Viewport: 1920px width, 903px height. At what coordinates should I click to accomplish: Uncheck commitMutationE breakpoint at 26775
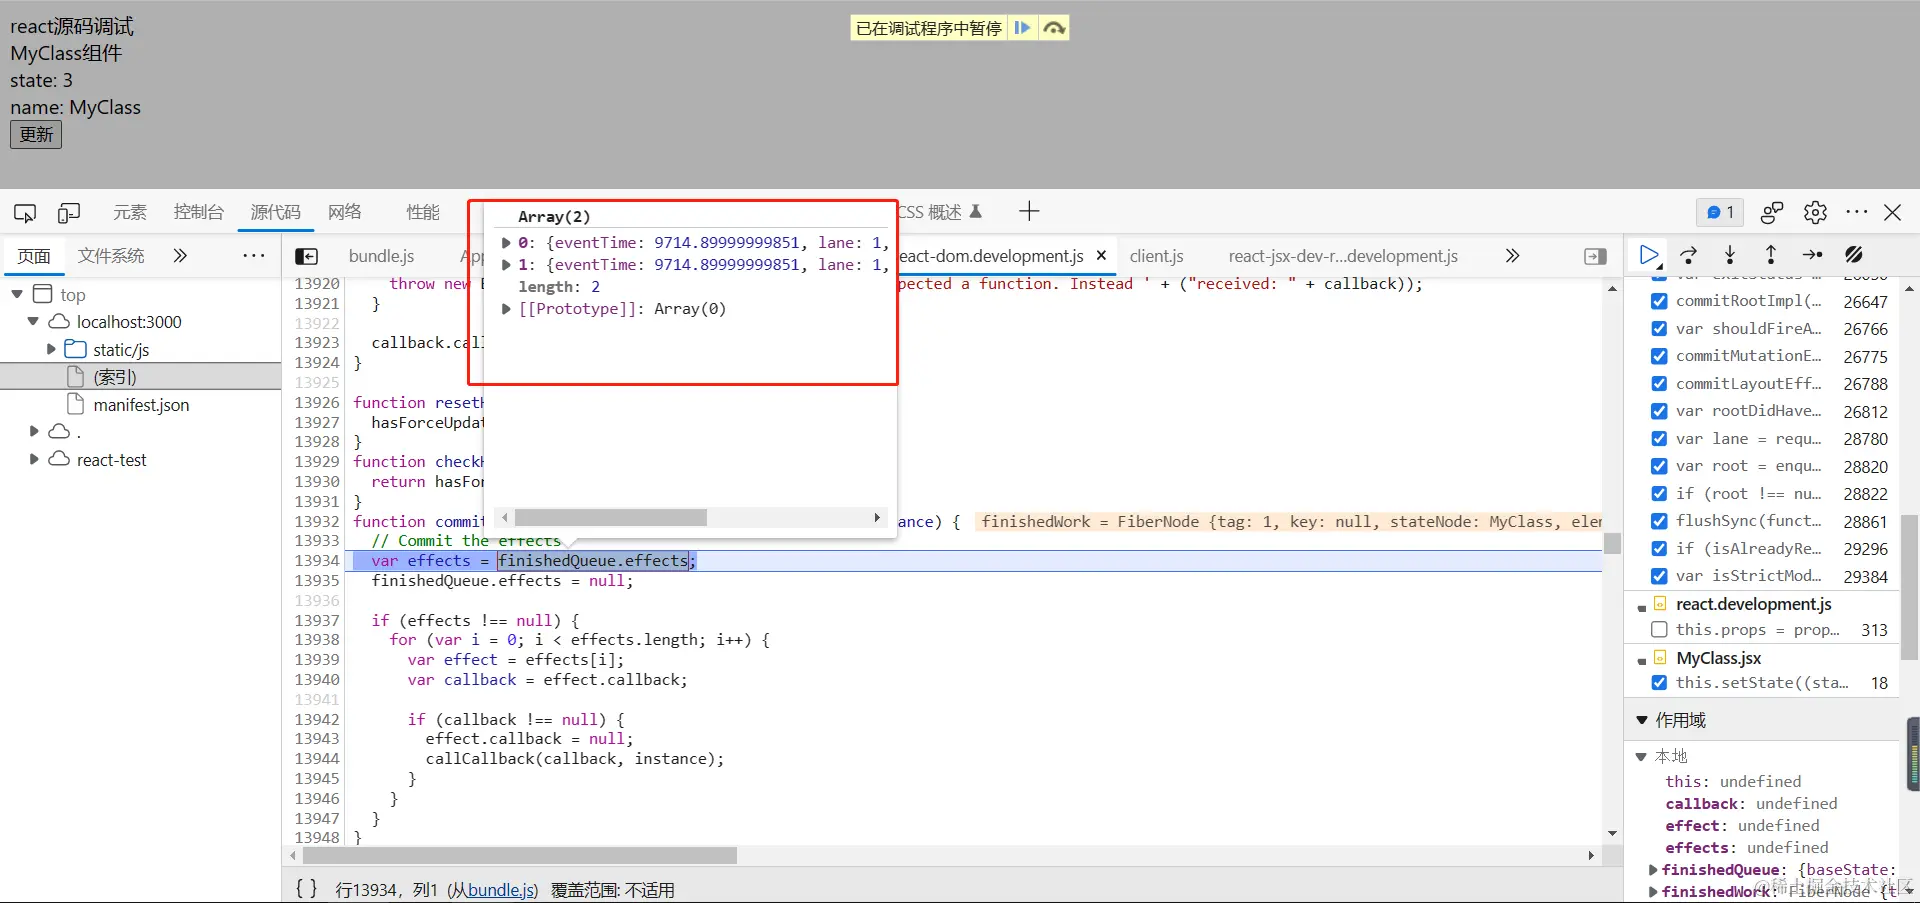[1659, 356]
